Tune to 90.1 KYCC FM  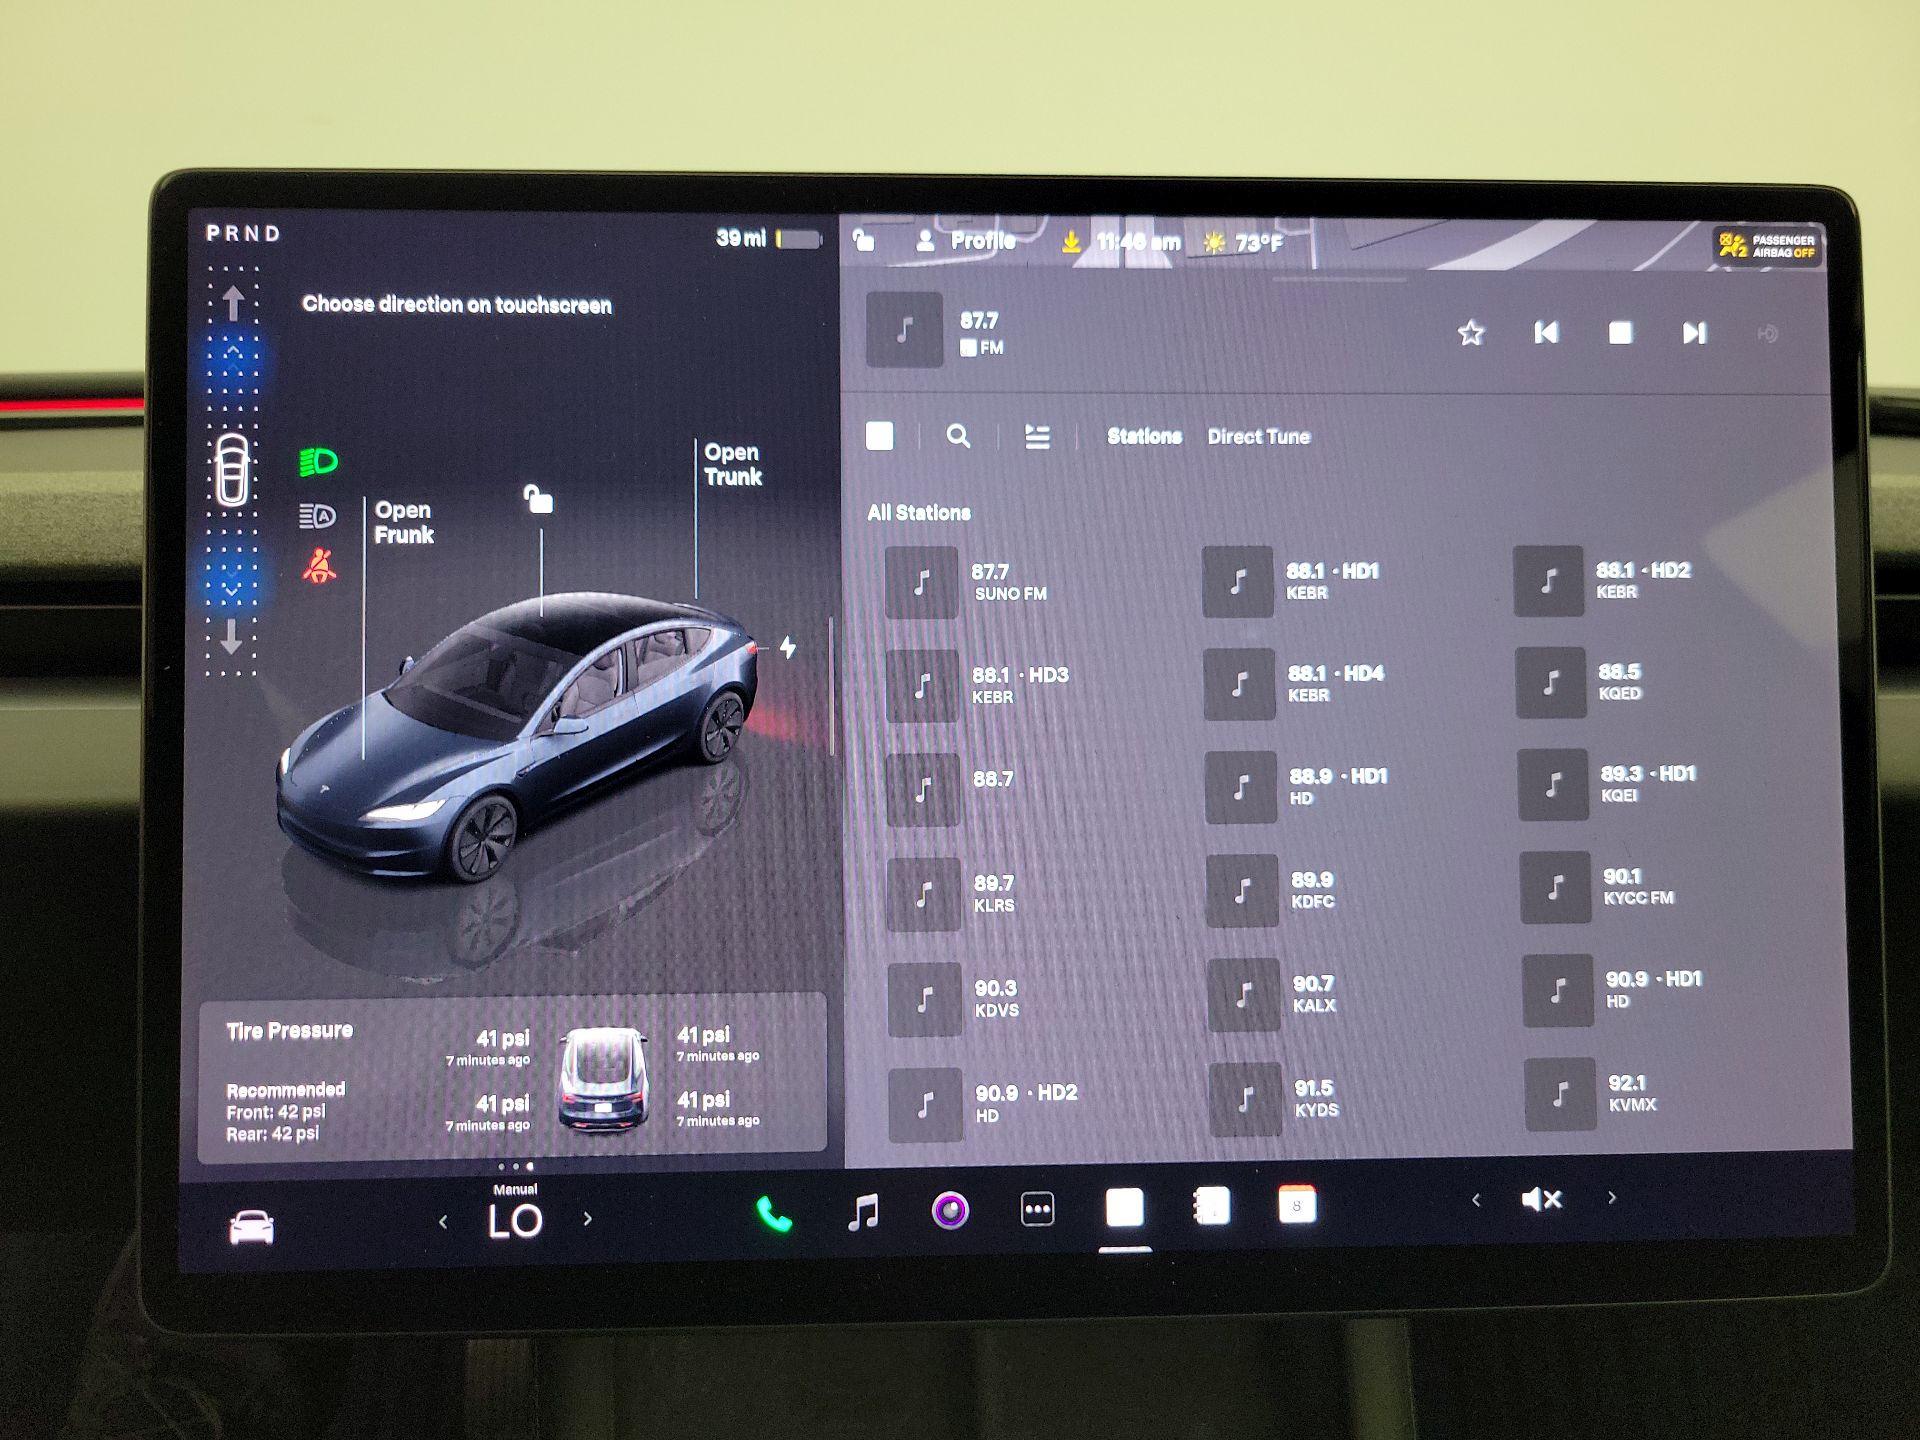1598,887
